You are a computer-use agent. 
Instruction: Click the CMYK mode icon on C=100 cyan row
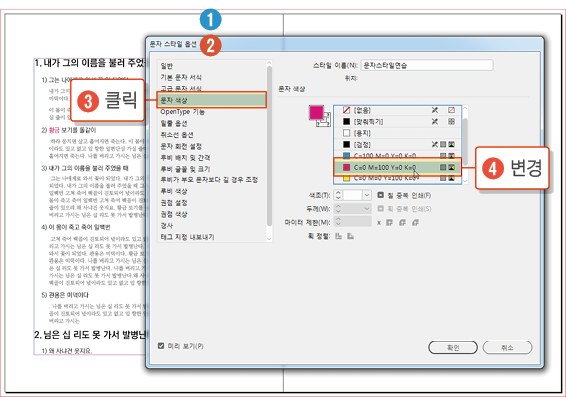451,156
